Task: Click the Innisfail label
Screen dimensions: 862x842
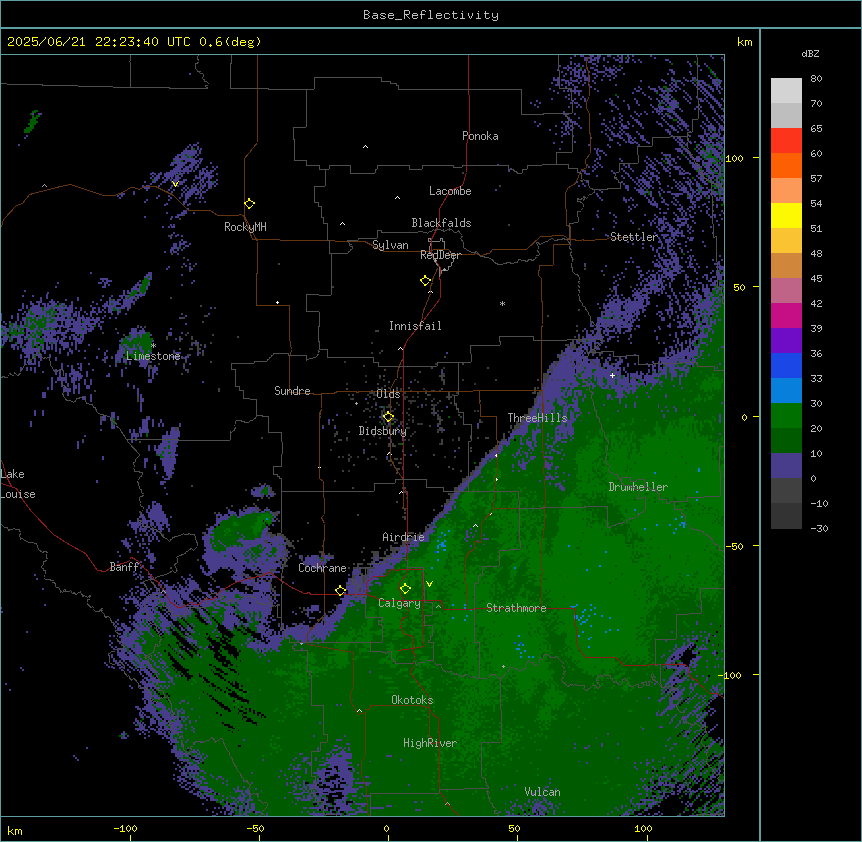Action: point(415,326)
